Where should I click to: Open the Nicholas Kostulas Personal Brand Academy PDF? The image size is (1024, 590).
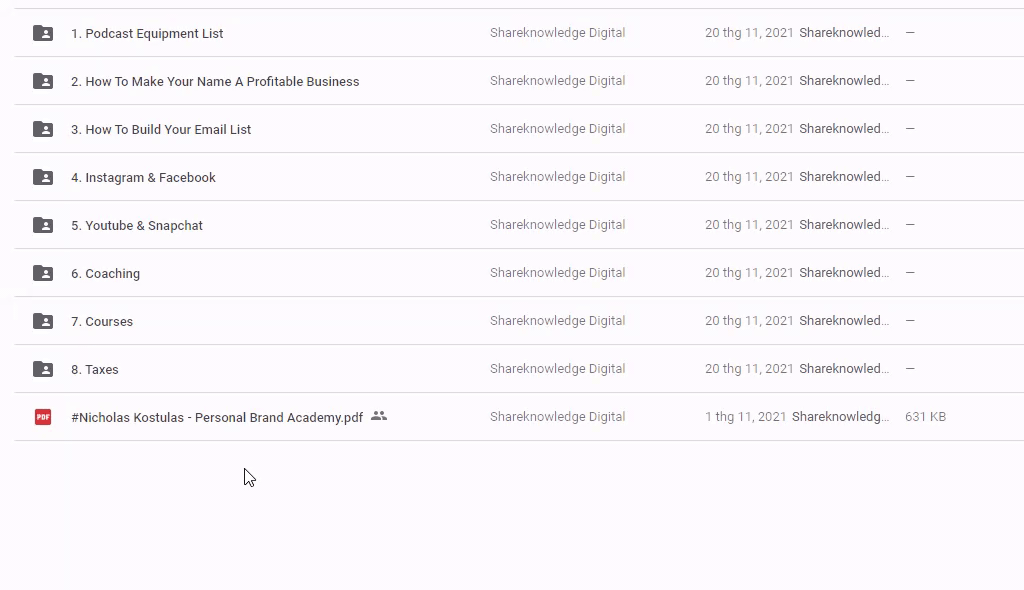point(217,418)
